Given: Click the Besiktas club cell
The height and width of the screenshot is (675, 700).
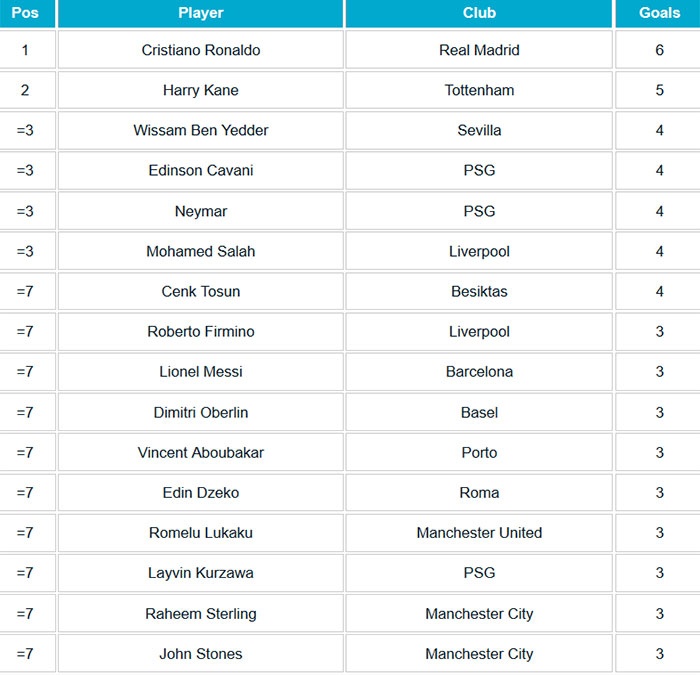Looking at the screenshot, I should (x=479, y=291).
